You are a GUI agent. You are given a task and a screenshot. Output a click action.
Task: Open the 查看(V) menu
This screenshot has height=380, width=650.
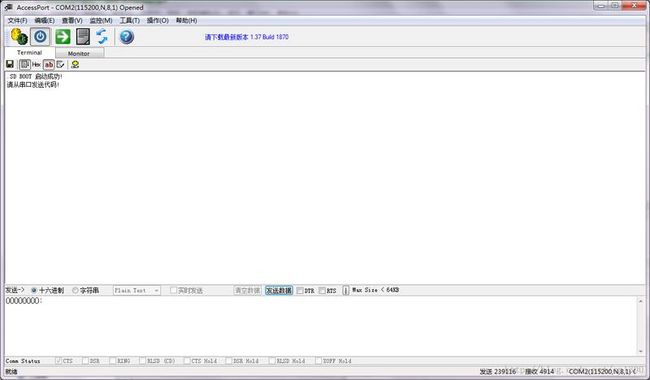click(72, 20)
